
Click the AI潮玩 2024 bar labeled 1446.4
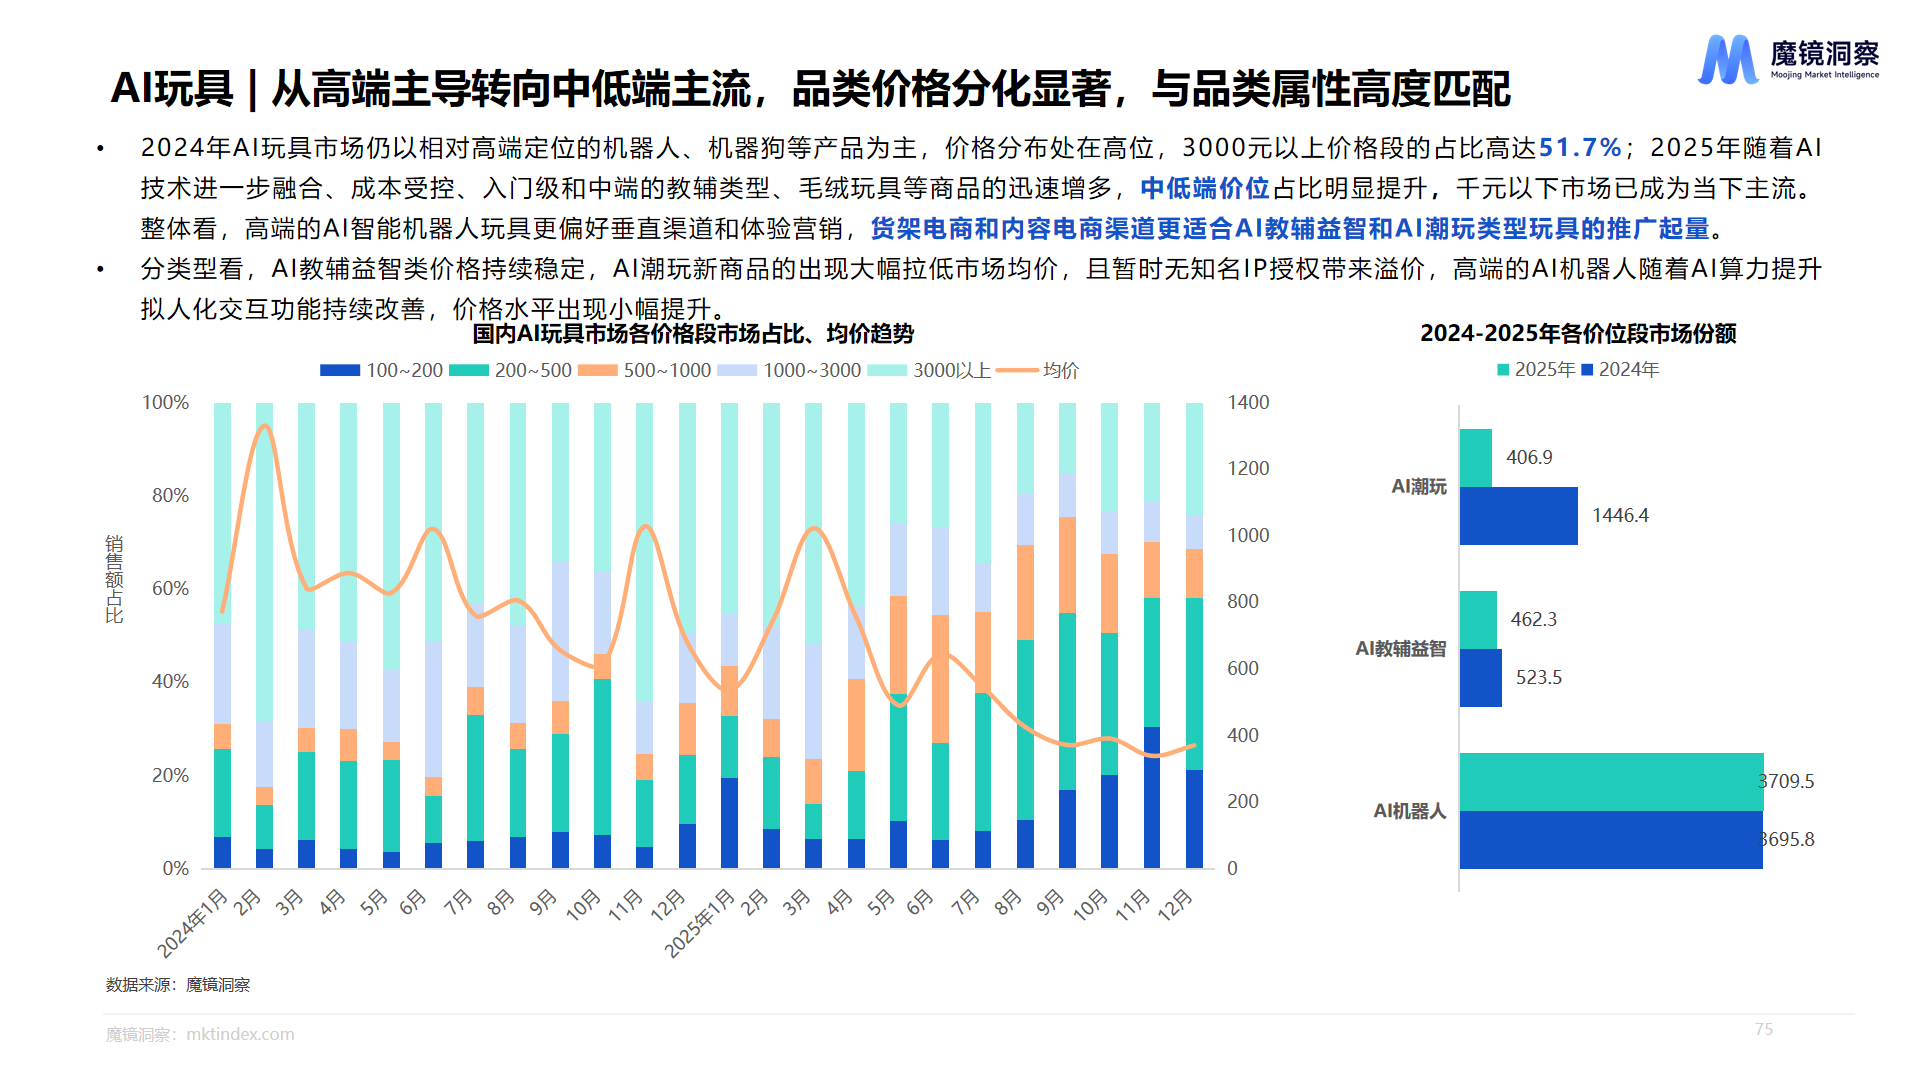coord(1518,516)
